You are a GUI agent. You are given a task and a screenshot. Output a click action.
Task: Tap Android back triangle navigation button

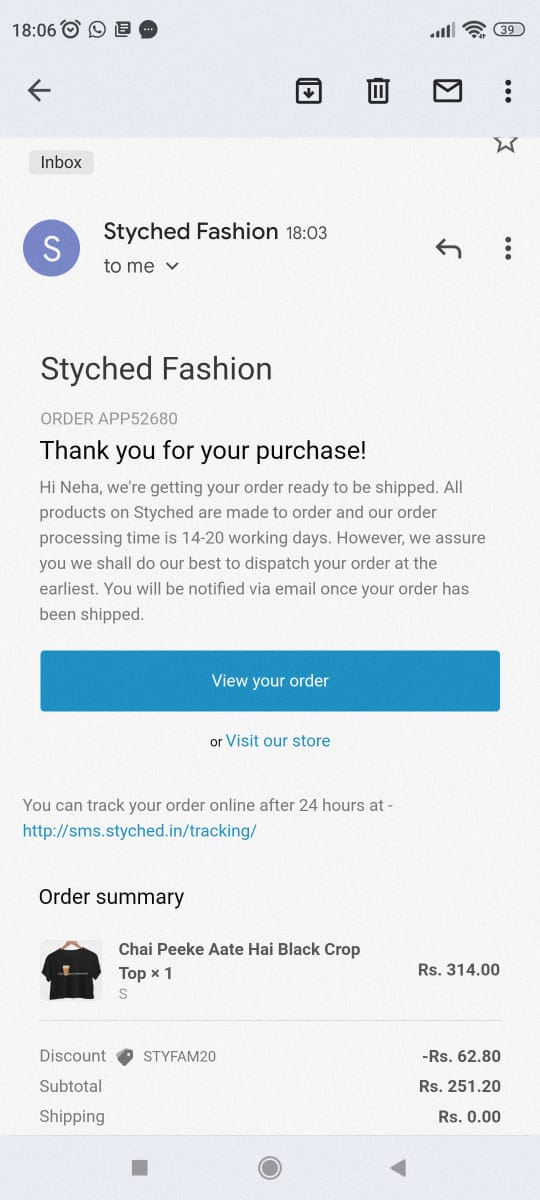click(x=398, y=1167)
